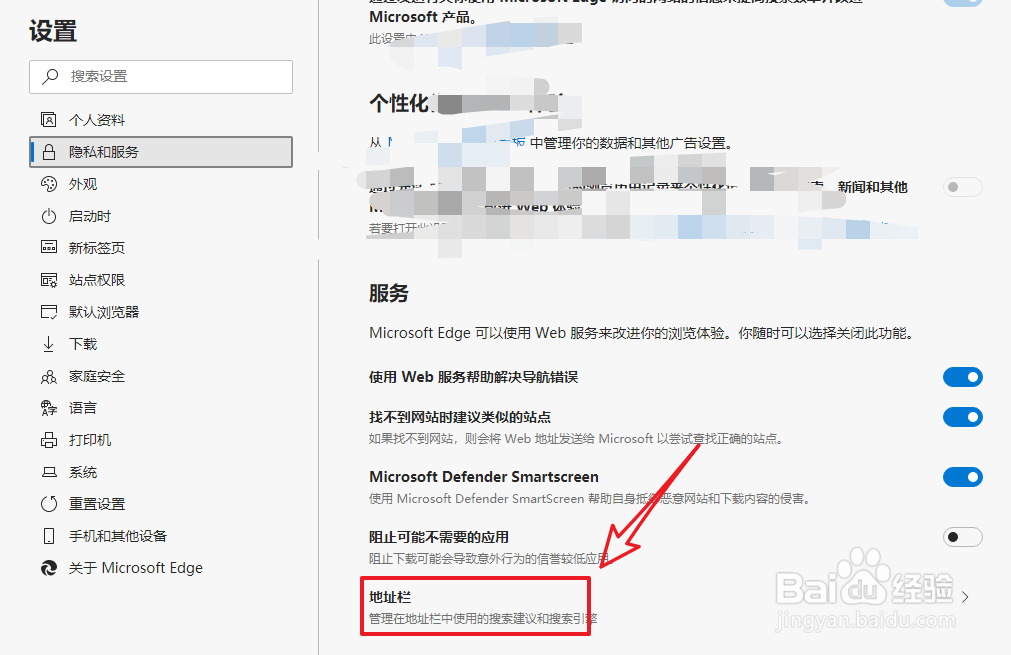Click inside the 搜索设置 search box
This screenshot has width=1011, height=655.
160,77
